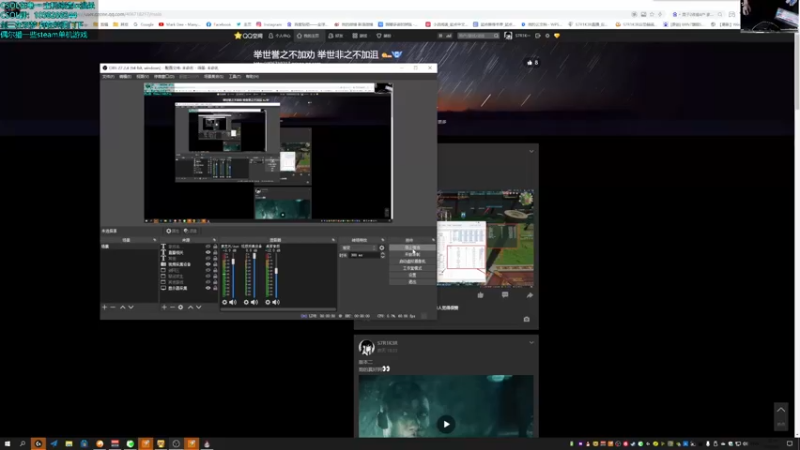Open the OBS Studio icon on the Windows taskbar
The image size is (800, 450).
tap(176, 443)
